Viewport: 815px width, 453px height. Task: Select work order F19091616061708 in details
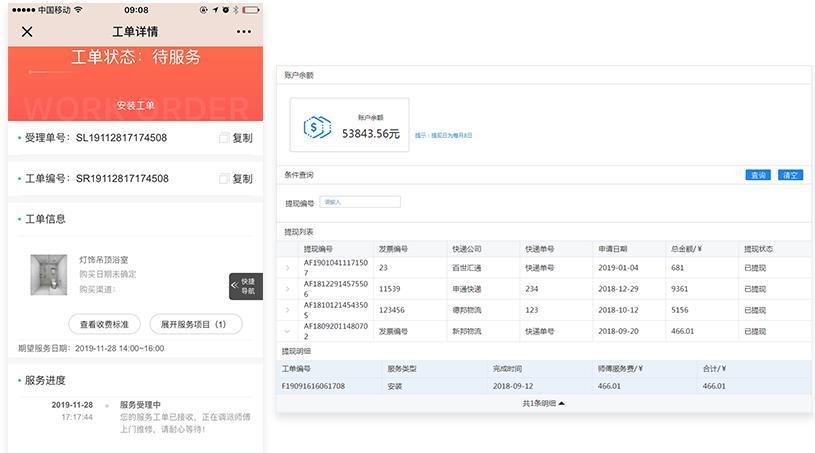313,386
